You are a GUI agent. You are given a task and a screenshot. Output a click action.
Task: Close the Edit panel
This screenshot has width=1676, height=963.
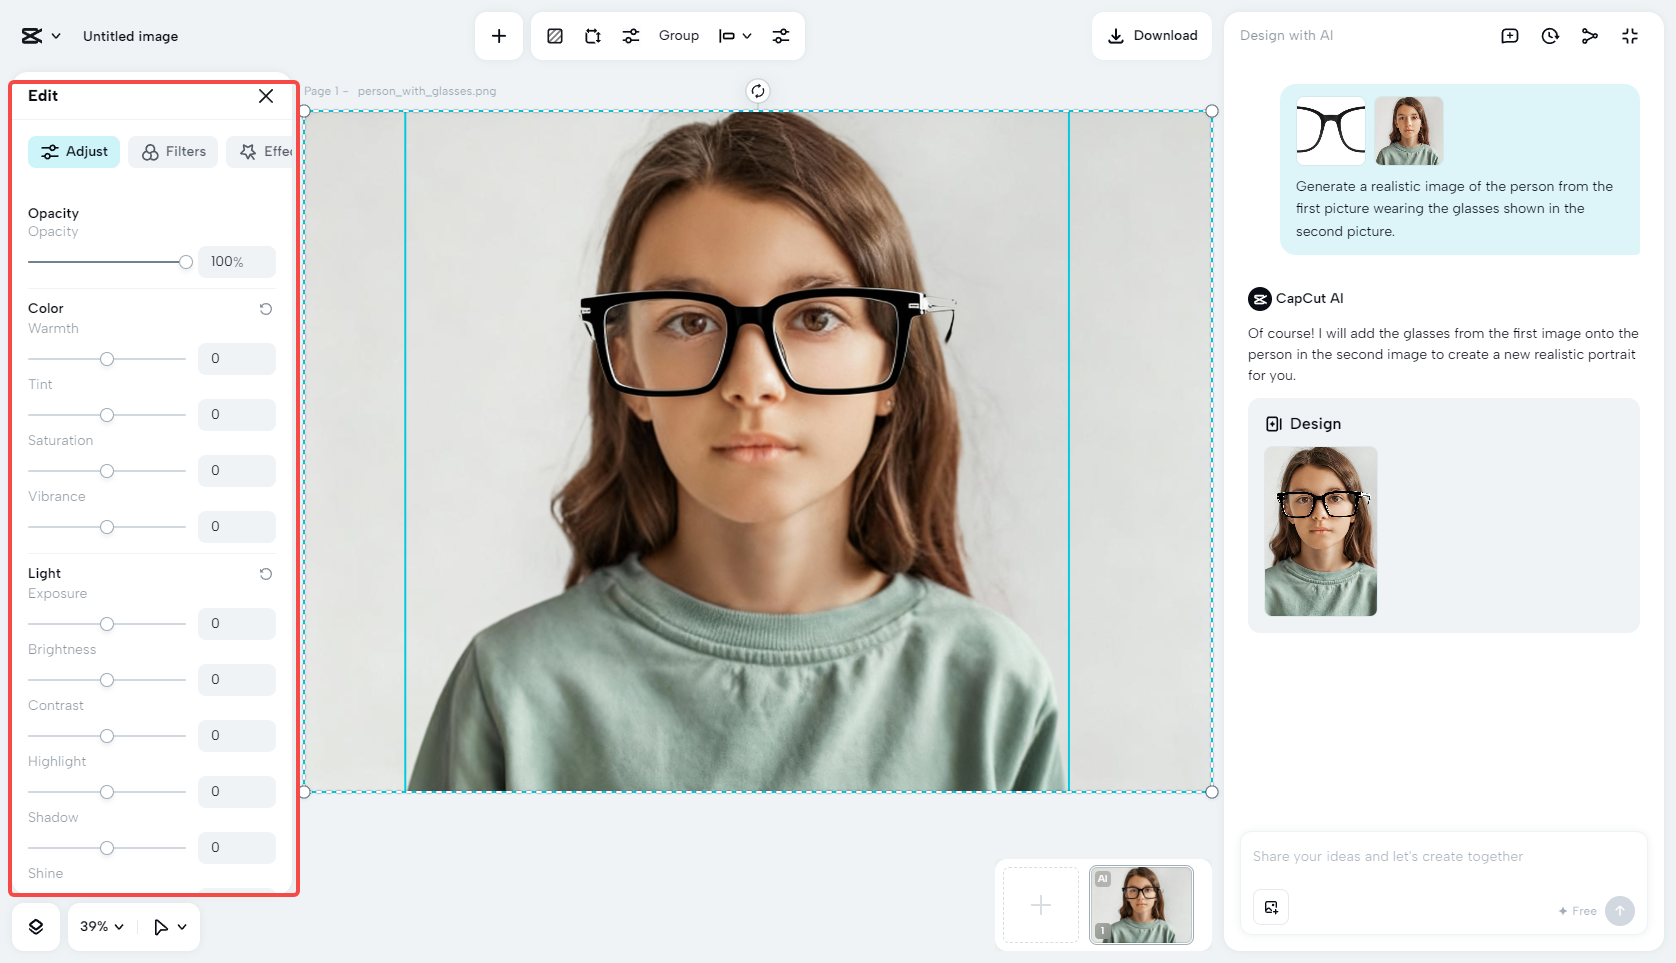266,96
